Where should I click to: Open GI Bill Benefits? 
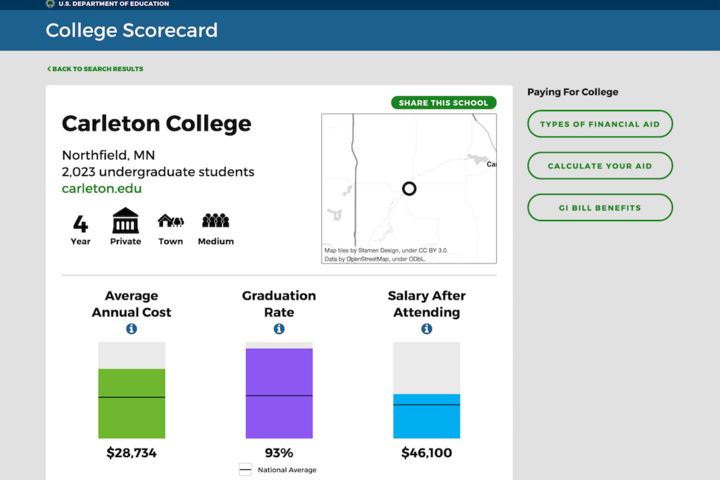click(x=600, y=208)
